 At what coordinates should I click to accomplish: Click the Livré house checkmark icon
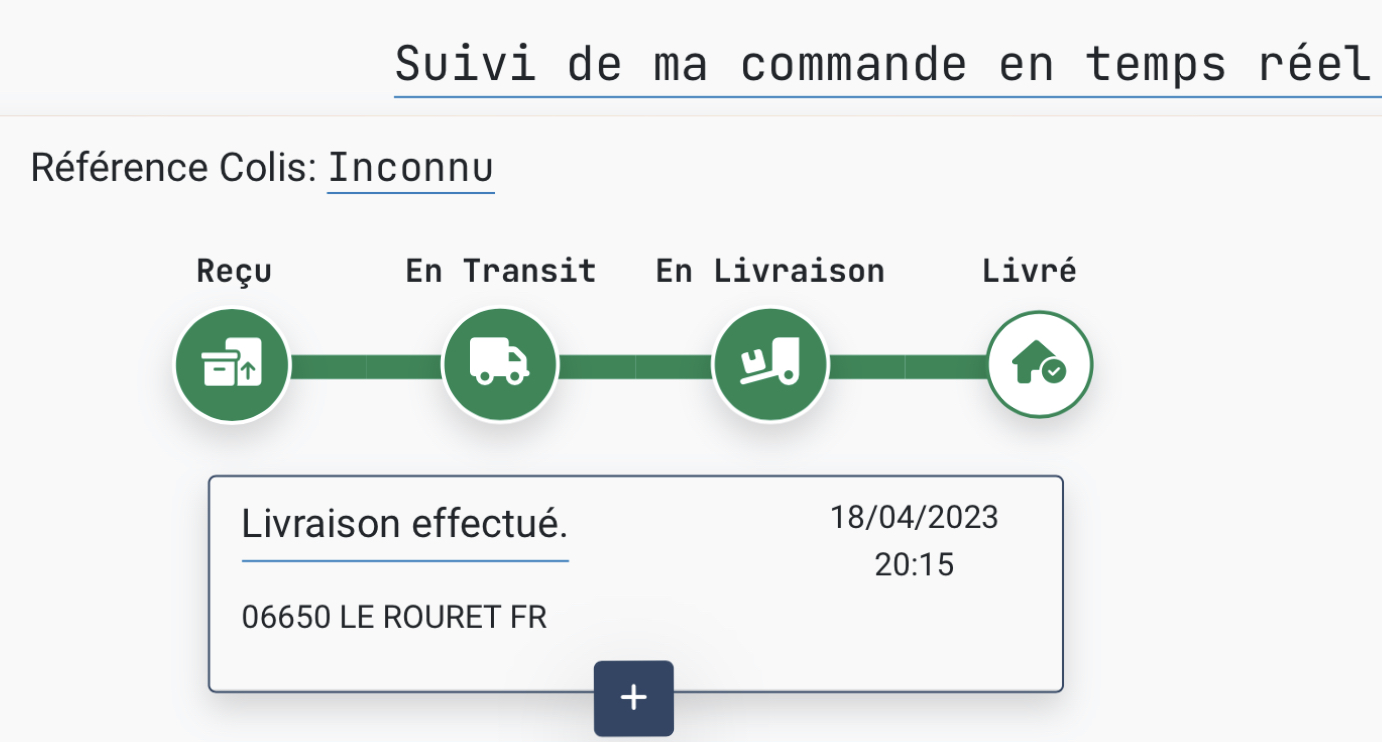pyautogui.click(x=1040, y=366)
